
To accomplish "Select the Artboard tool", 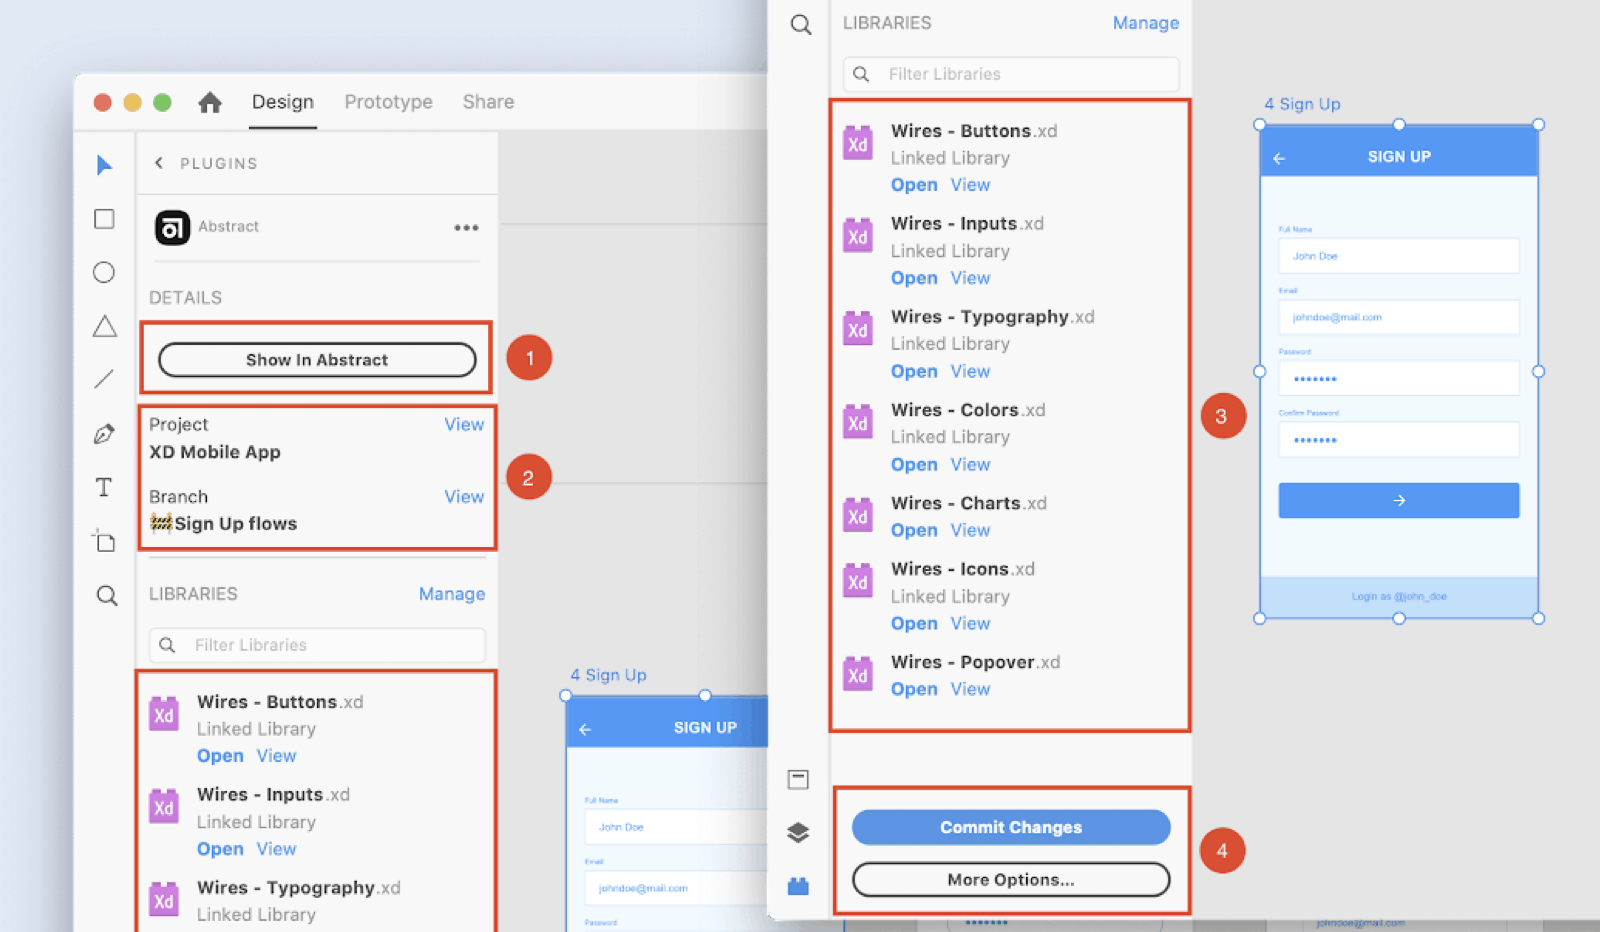I will (104, 541).
